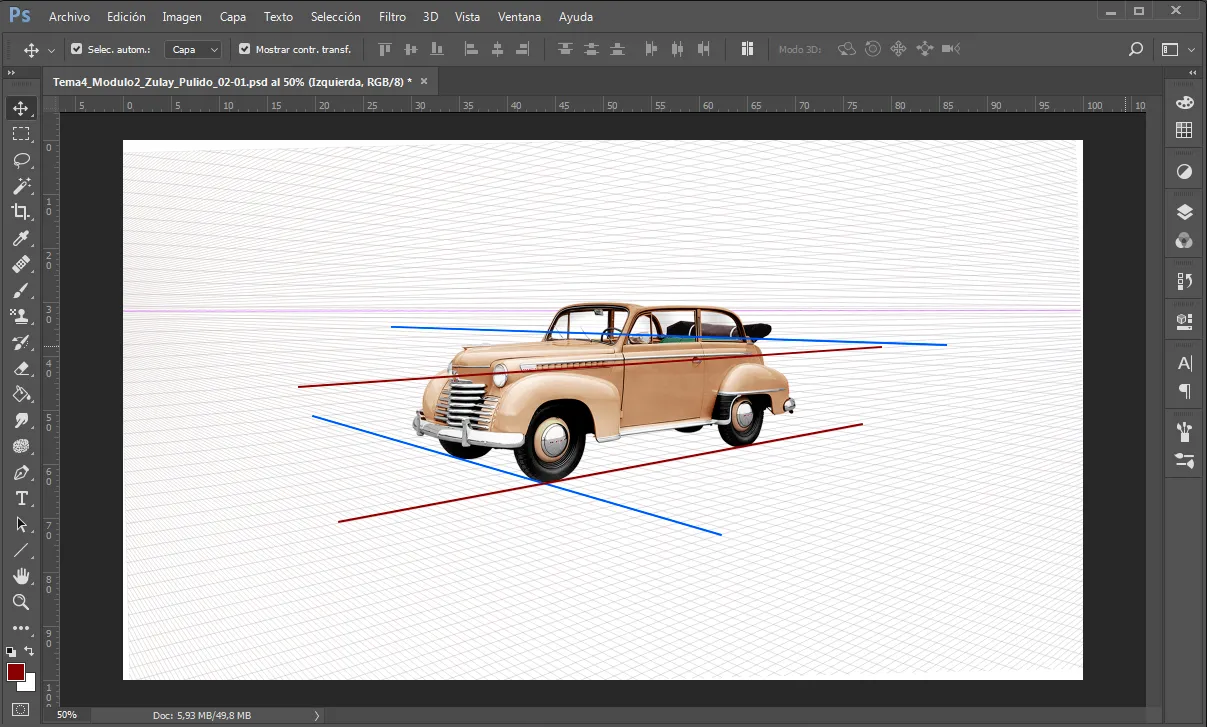Image resolution: width=1207 pixels, height=727 pixels.
Task: Select the Lasso tool
Action: [x=21, y=160]
